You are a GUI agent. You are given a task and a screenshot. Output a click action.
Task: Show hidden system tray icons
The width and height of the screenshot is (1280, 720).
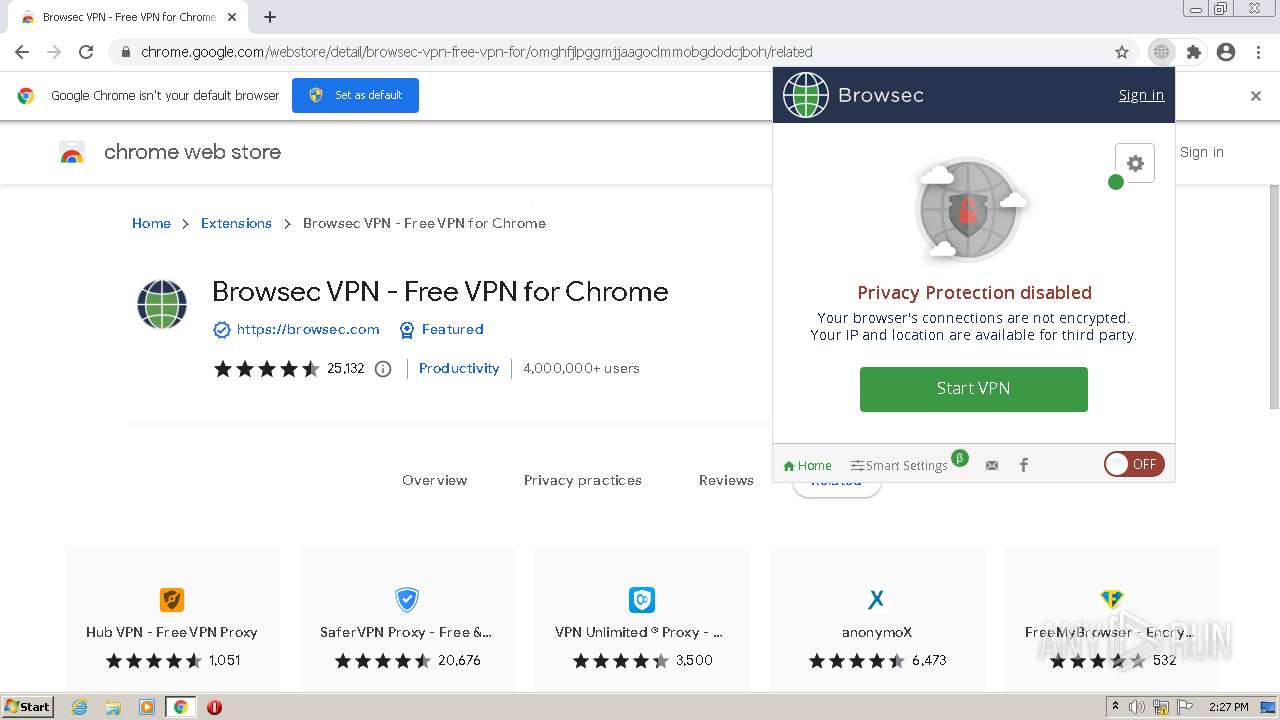[x=1114, y=707]
